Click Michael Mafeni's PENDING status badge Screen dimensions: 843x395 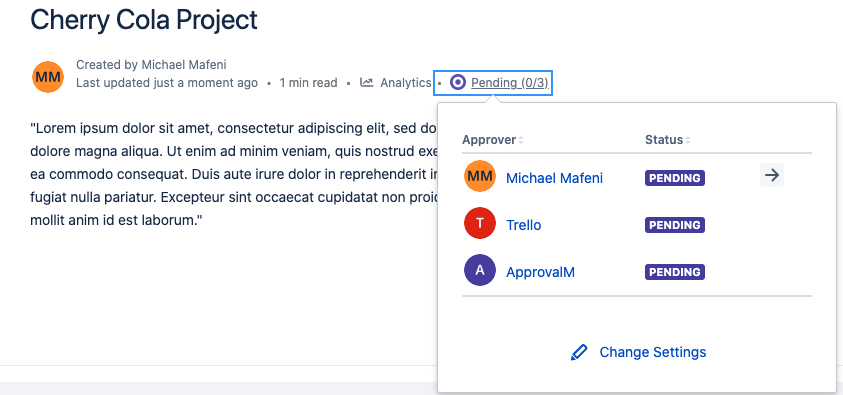pyautogui.click(x=675, y=178)
